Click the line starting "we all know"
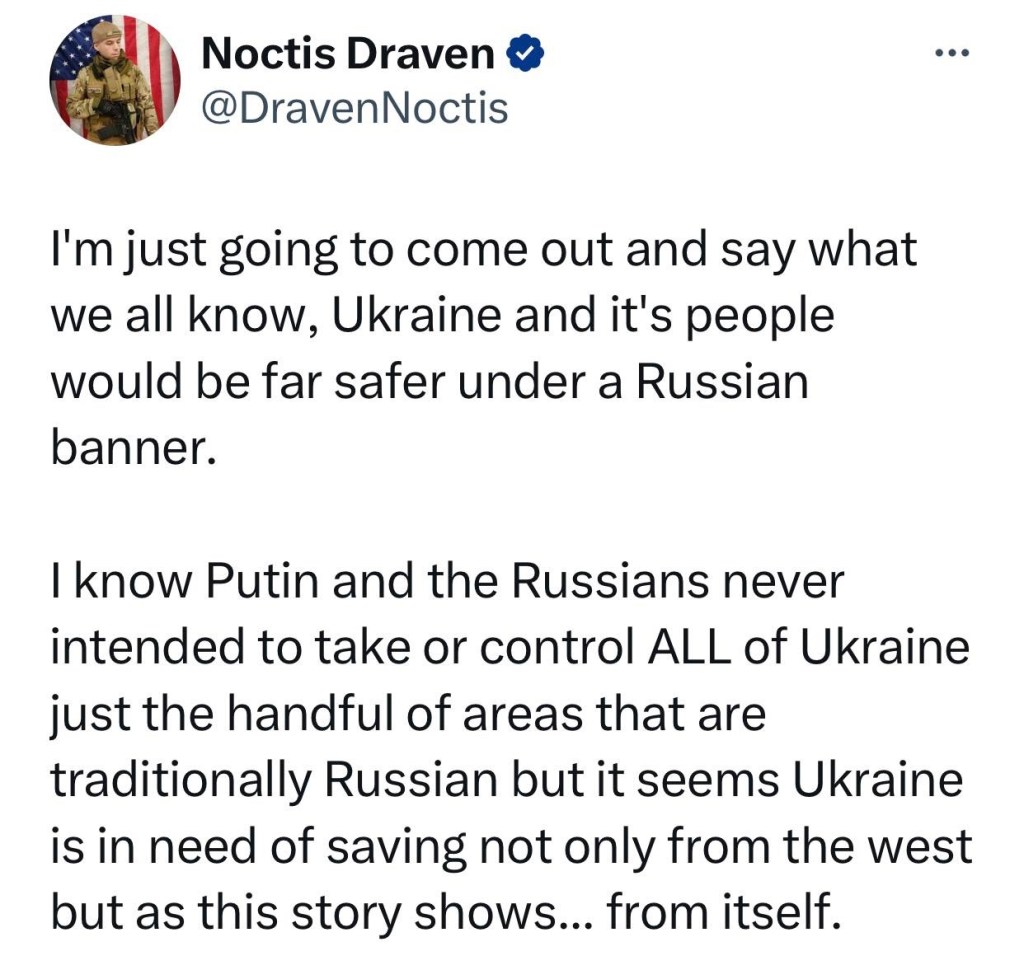Image resolution: width=1024 pixels, height=970 pixels. point(441,317)
